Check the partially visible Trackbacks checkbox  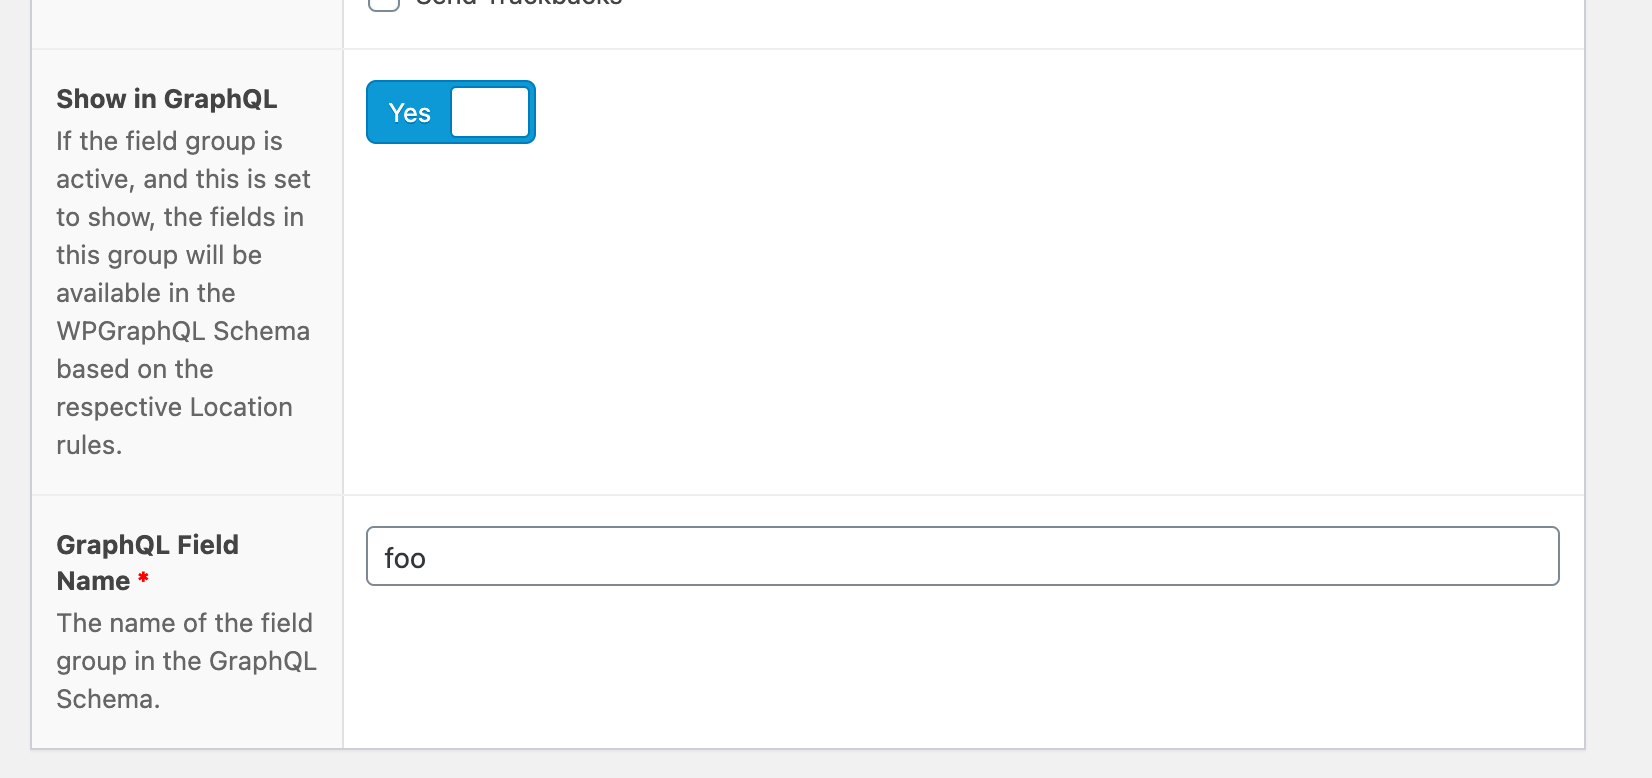coord(384,3)
